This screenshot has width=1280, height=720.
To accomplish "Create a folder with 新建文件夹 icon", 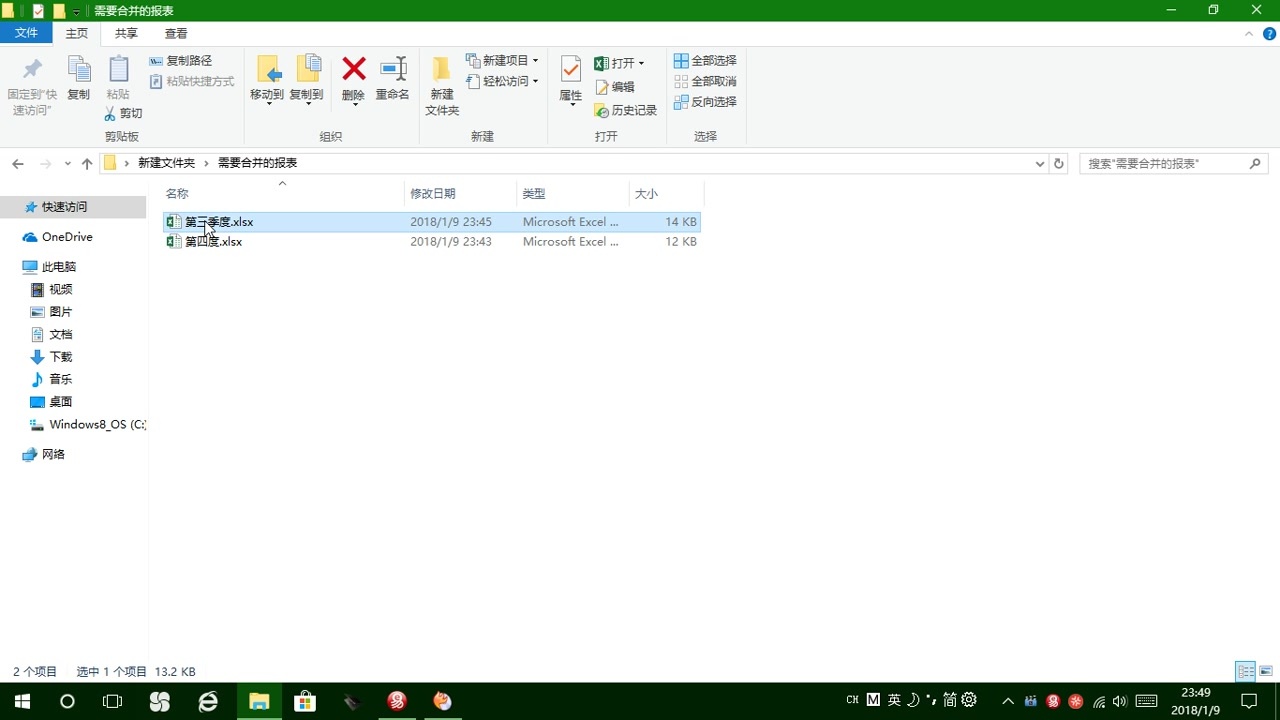I will [442, 86].
